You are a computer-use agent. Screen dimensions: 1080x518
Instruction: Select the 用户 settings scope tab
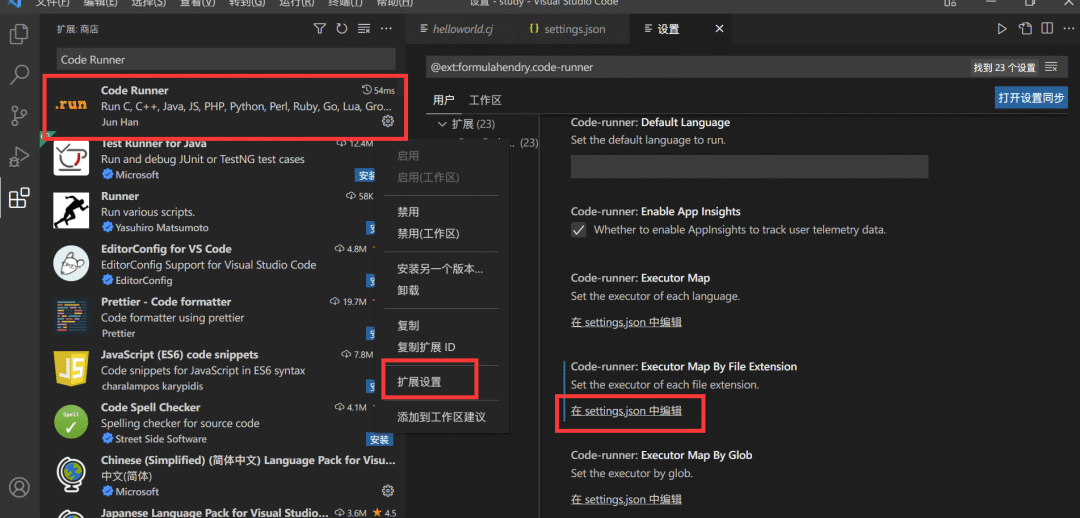444,100
